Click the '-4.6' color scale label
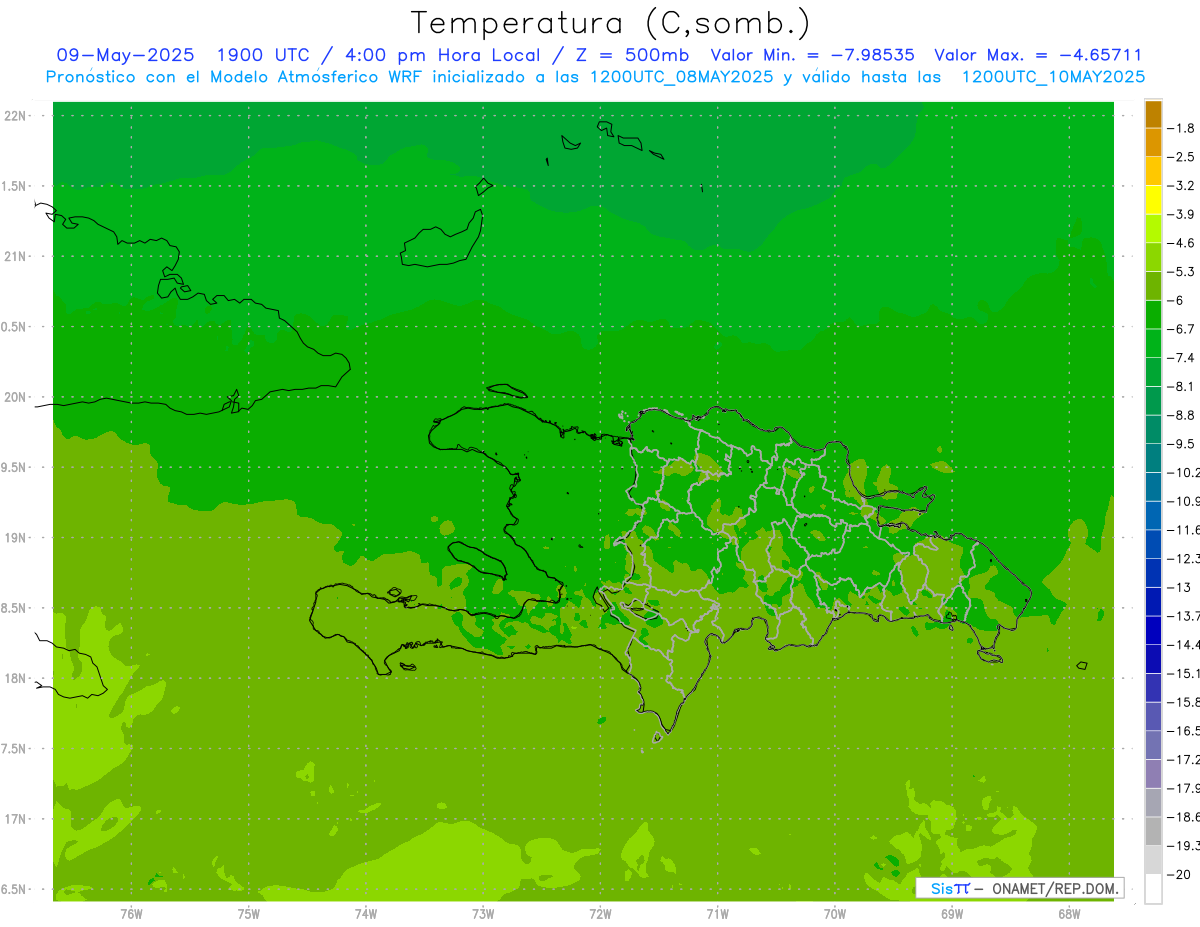The height and width of the screenshot is (927, 1200). (x=1181, y=243)
